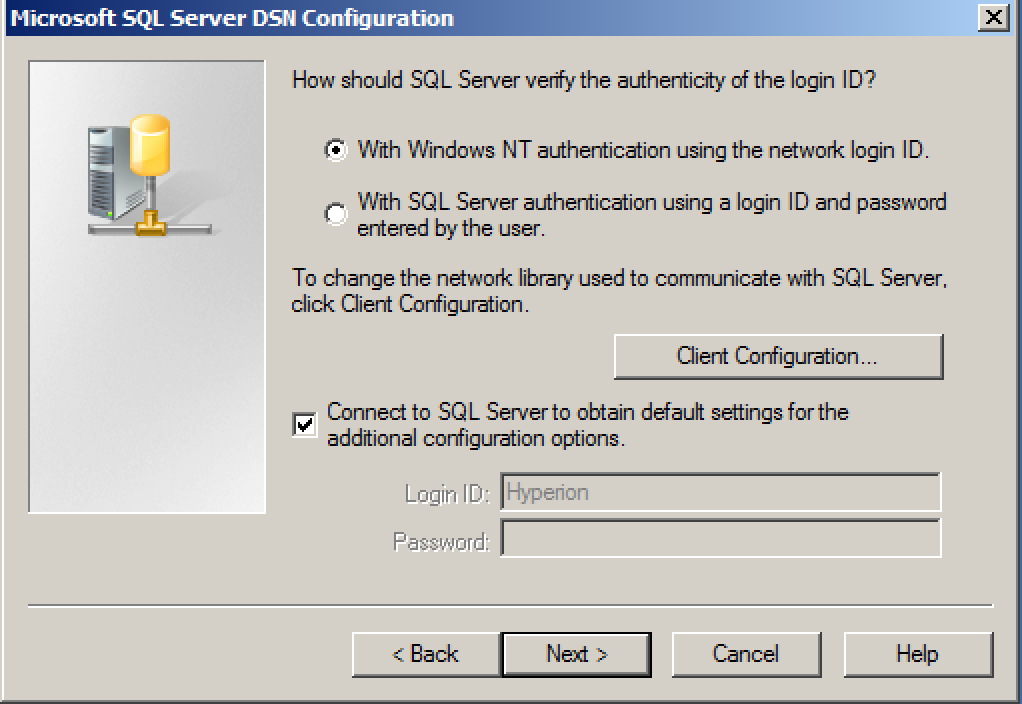Click the "entered by the user" label text

[450, 229]
